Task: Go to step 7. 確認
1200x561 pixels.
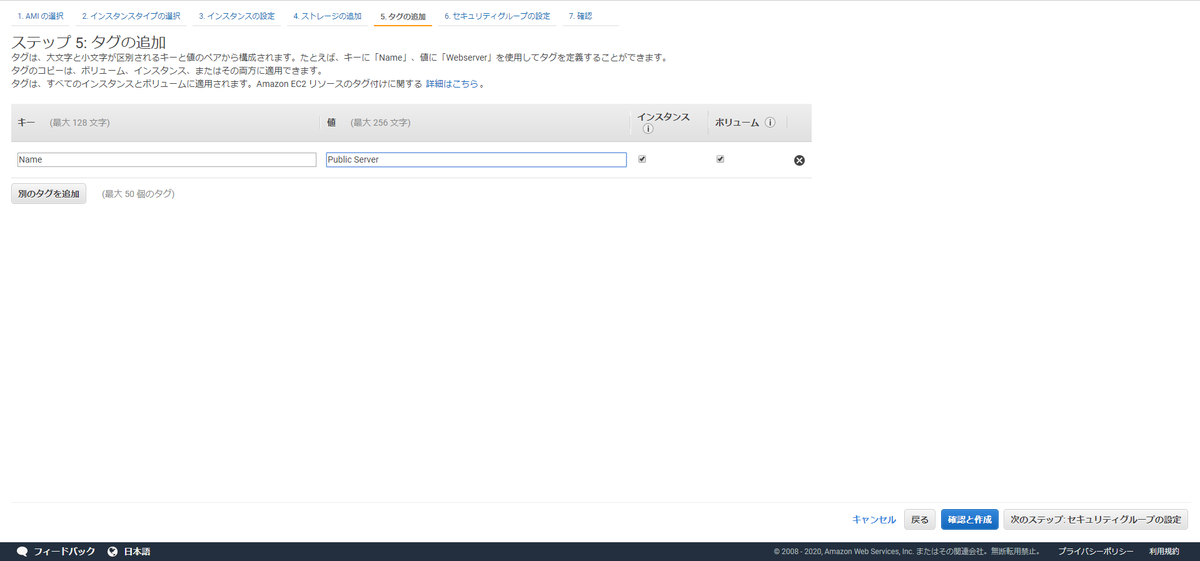Action: pos(580,17)
